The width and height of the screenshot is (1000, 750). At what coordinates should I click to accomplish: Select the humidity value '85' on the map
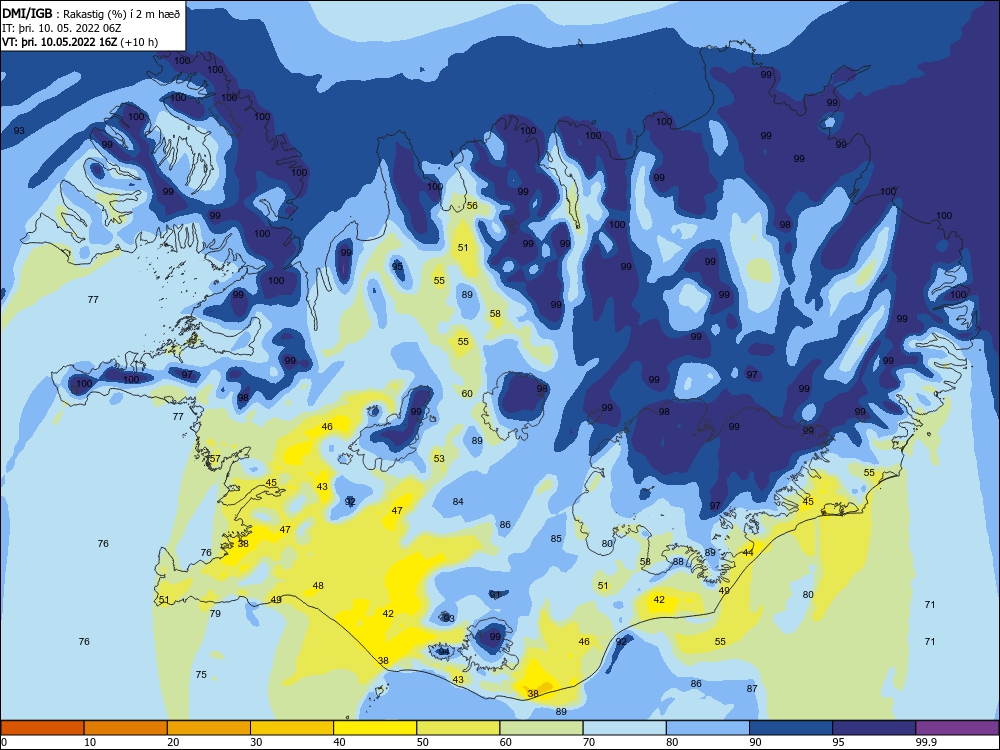(x=556, y=538)
